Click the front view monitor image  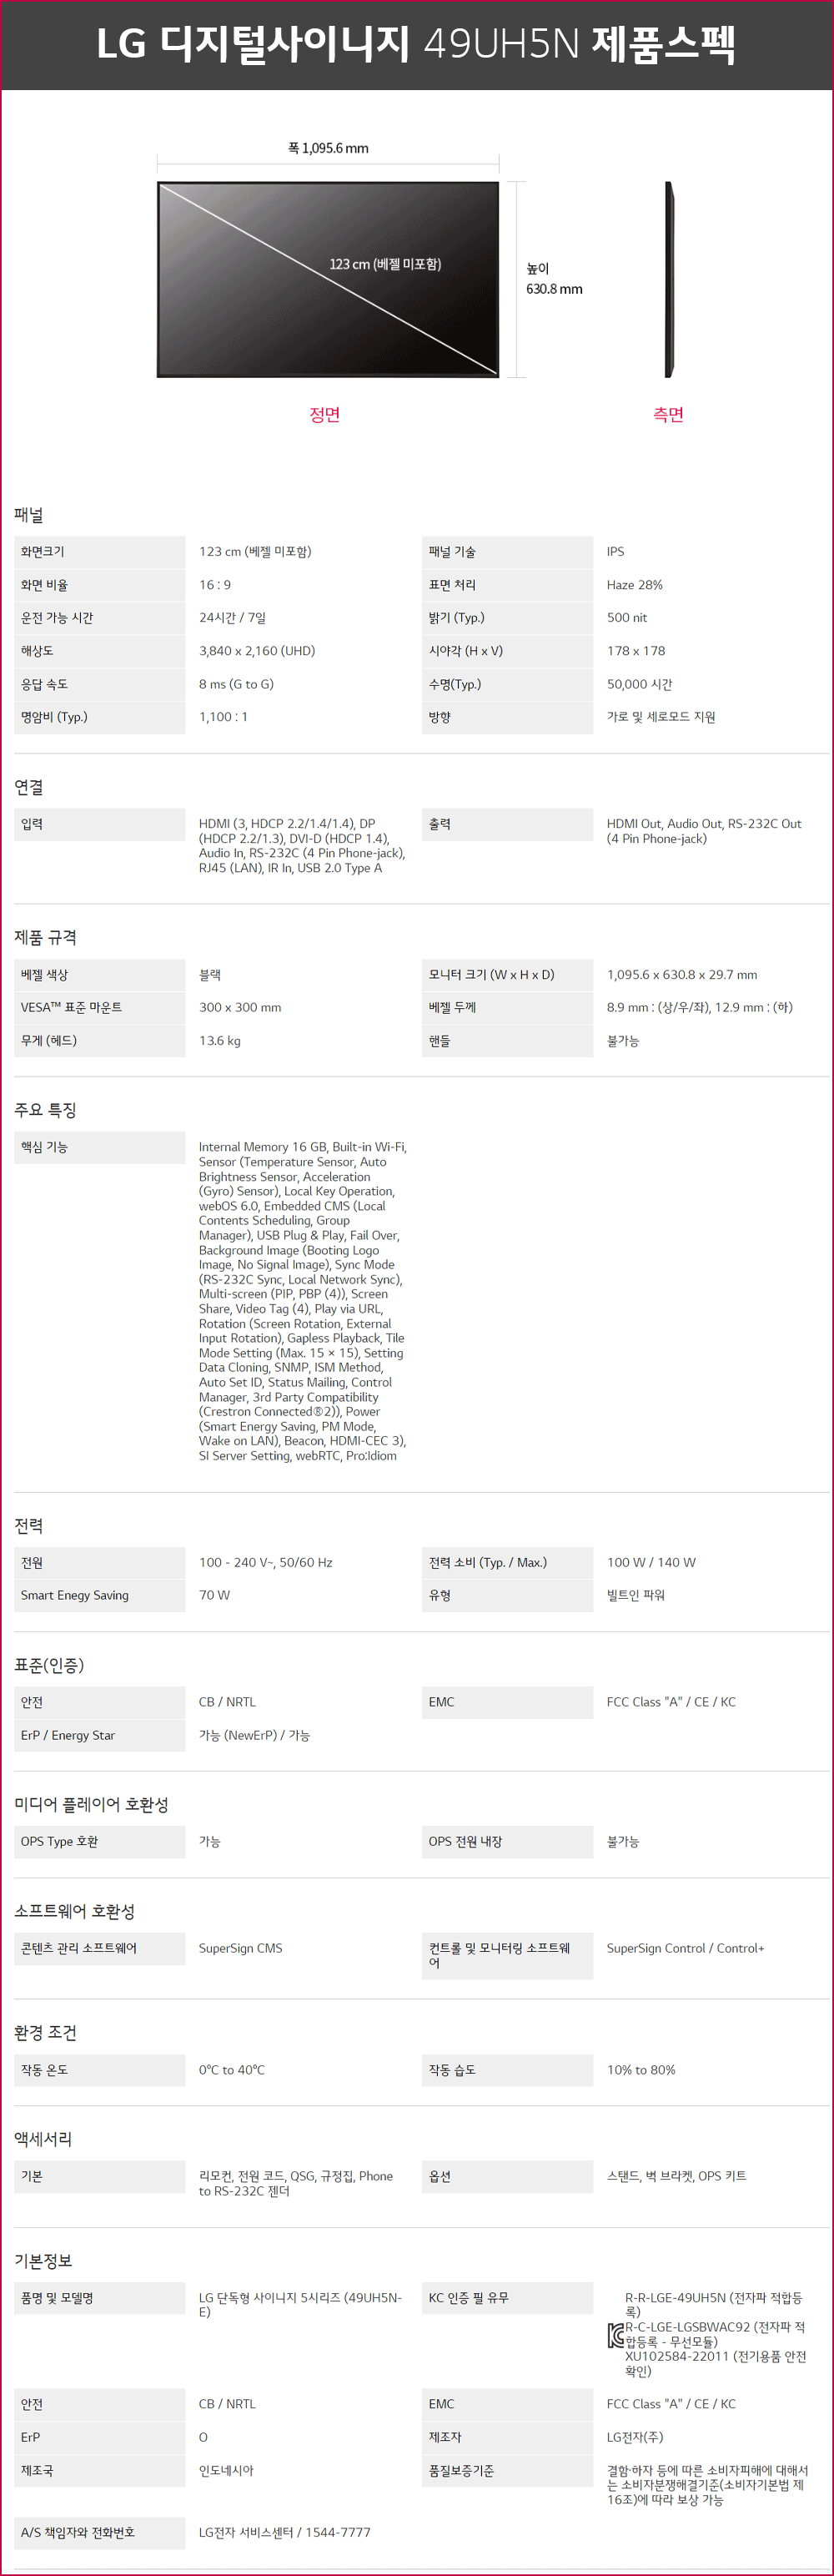tap(328, 279)
